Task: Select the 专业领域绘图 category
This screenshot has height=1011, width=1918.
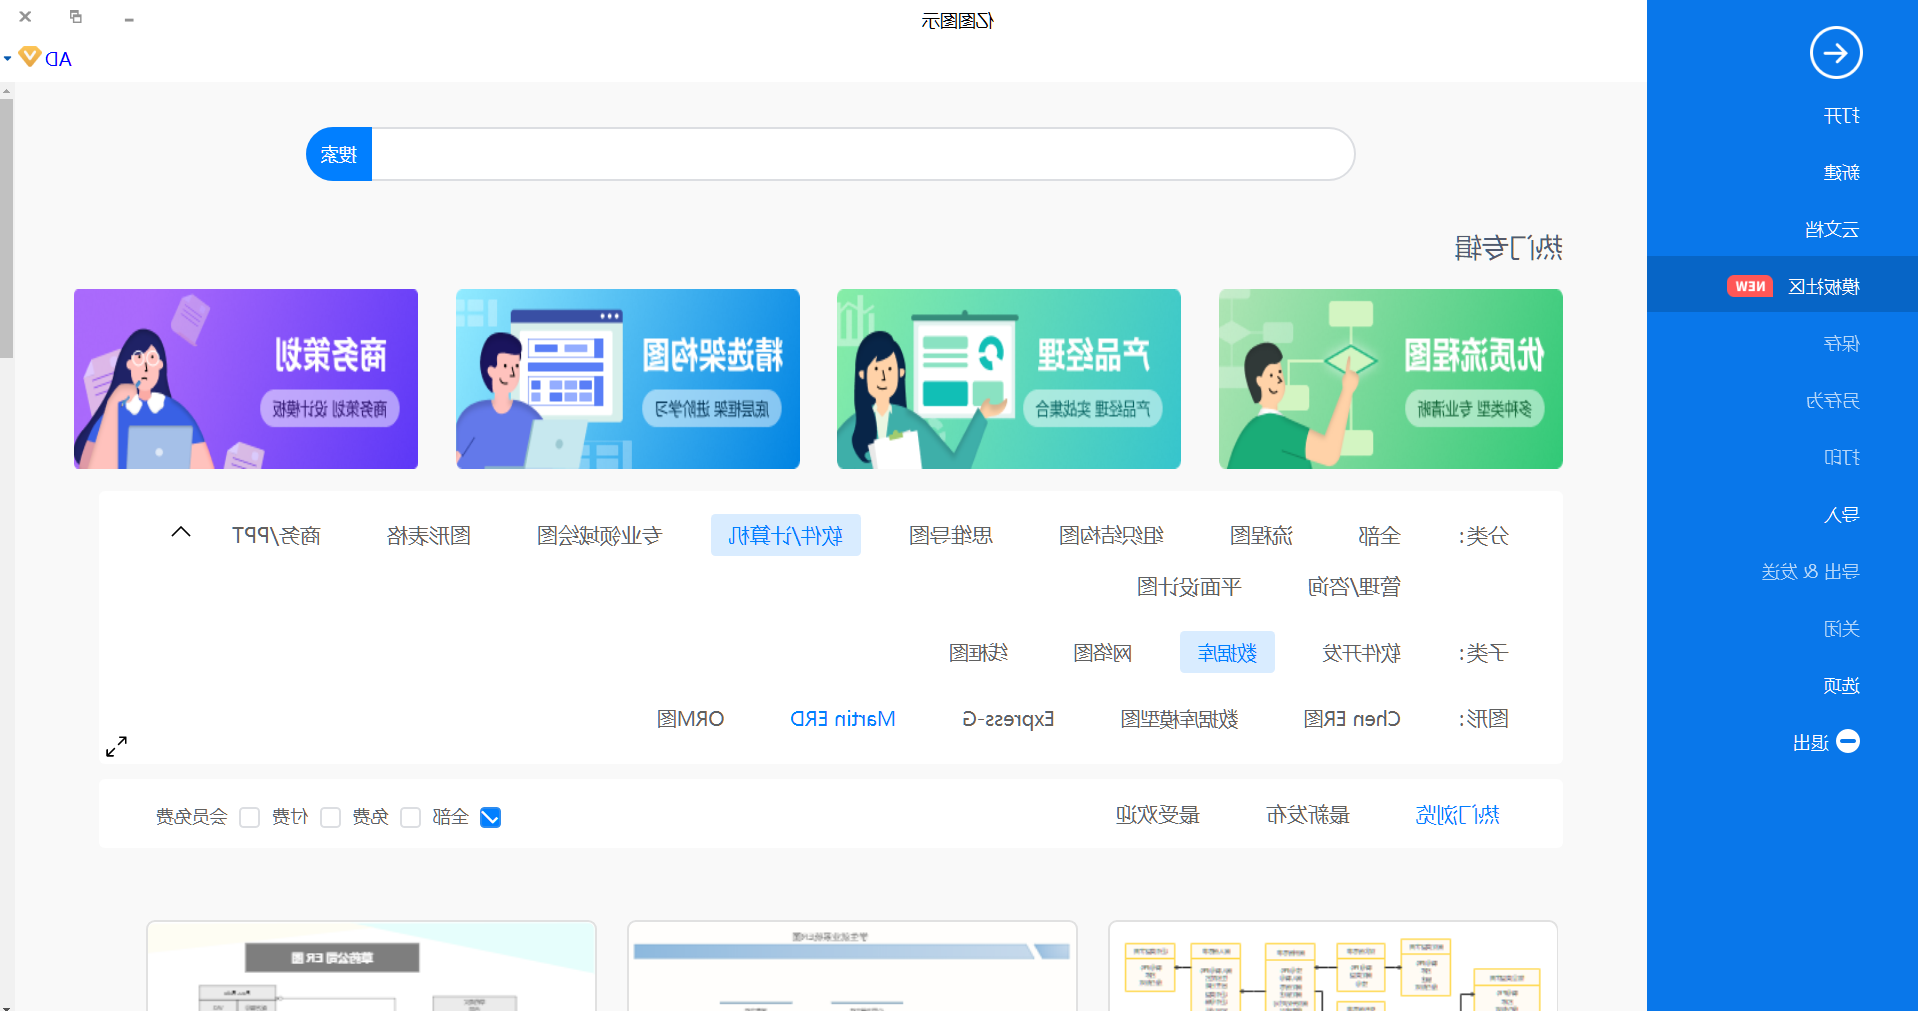Action: tap(599, 536)
